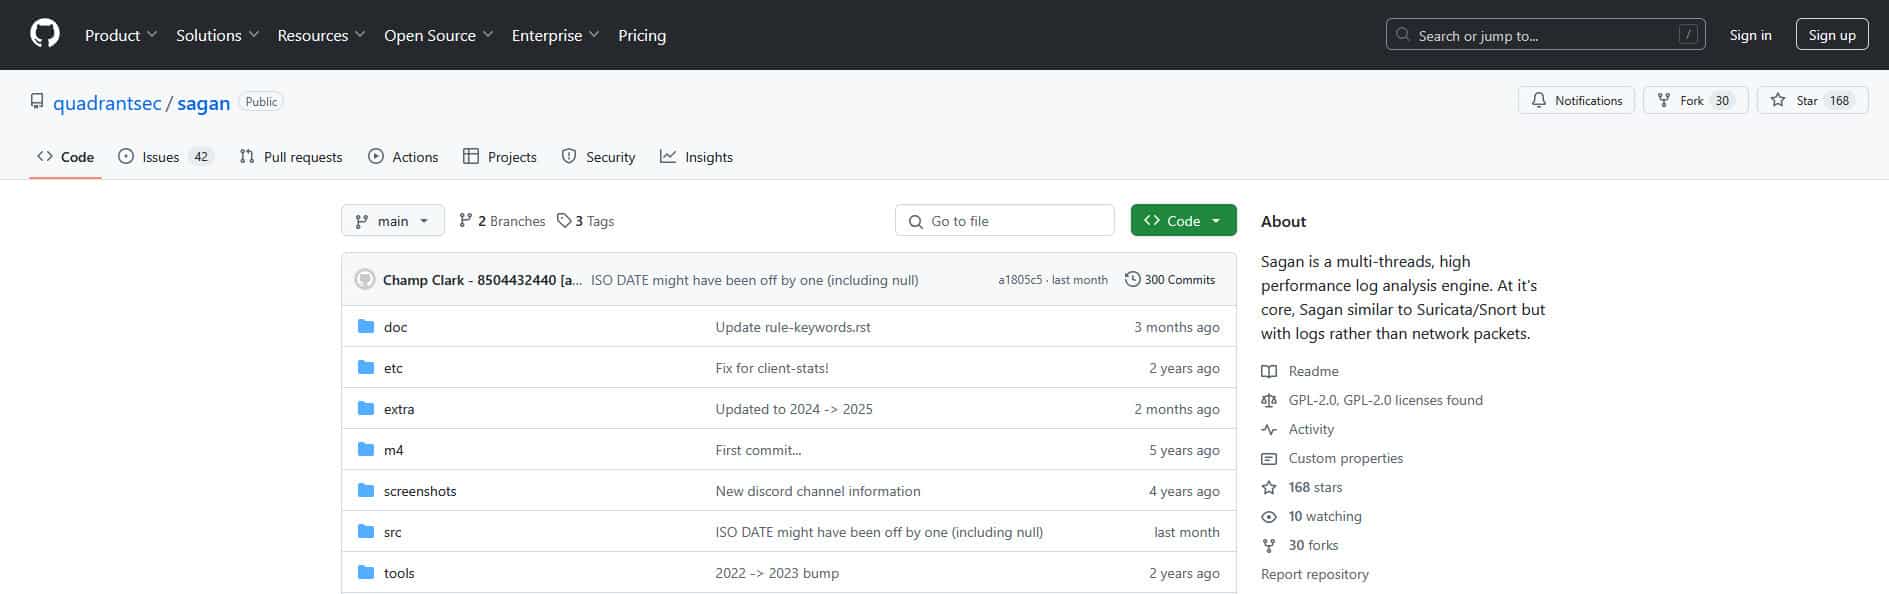Click the Custom properties icon
The height and width of the screenshot is (594, 1889).
point(1269,458)
